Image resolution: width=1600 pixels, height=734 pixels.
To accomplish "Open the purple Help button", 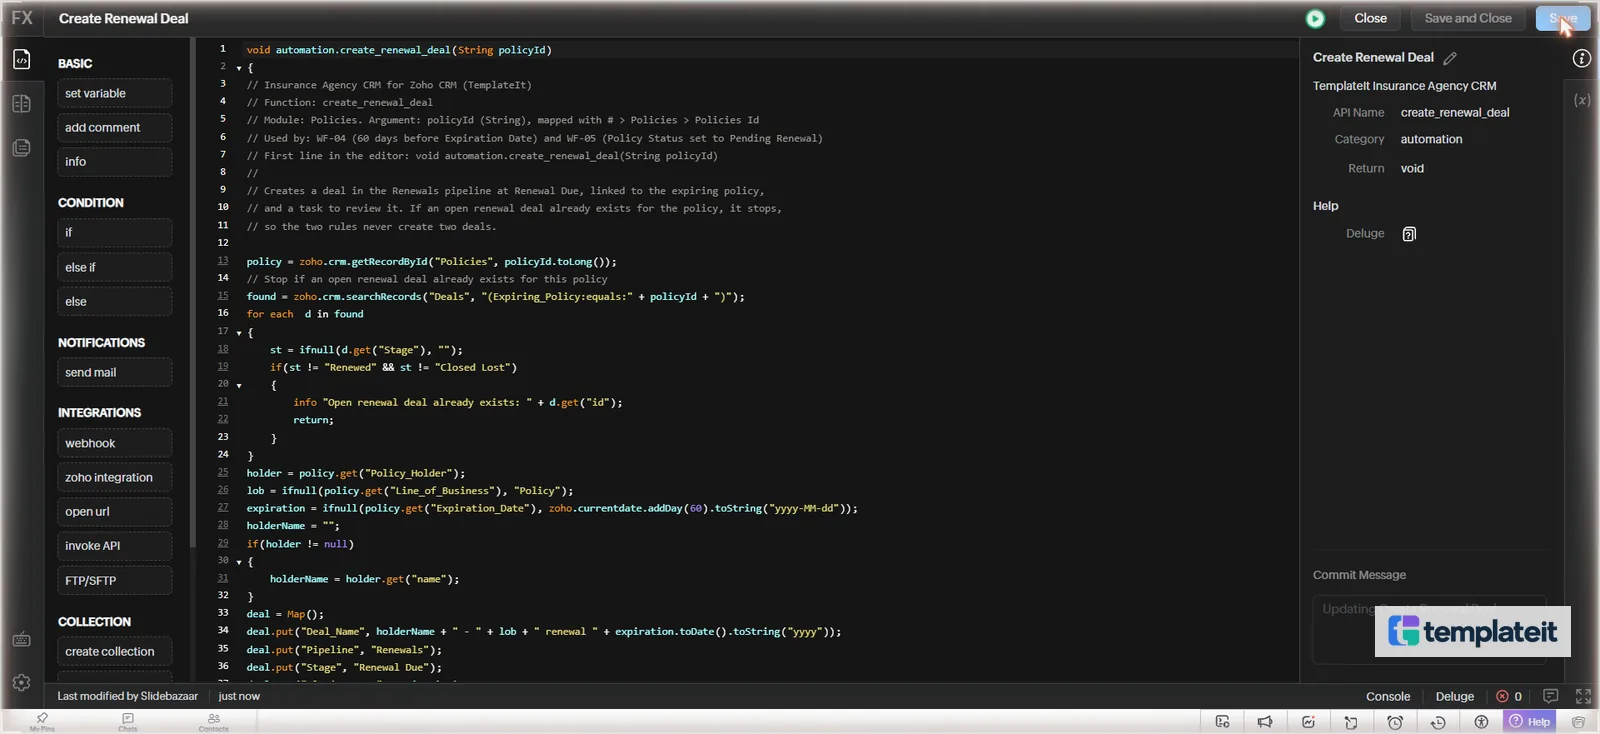I will coord(1530,722).
